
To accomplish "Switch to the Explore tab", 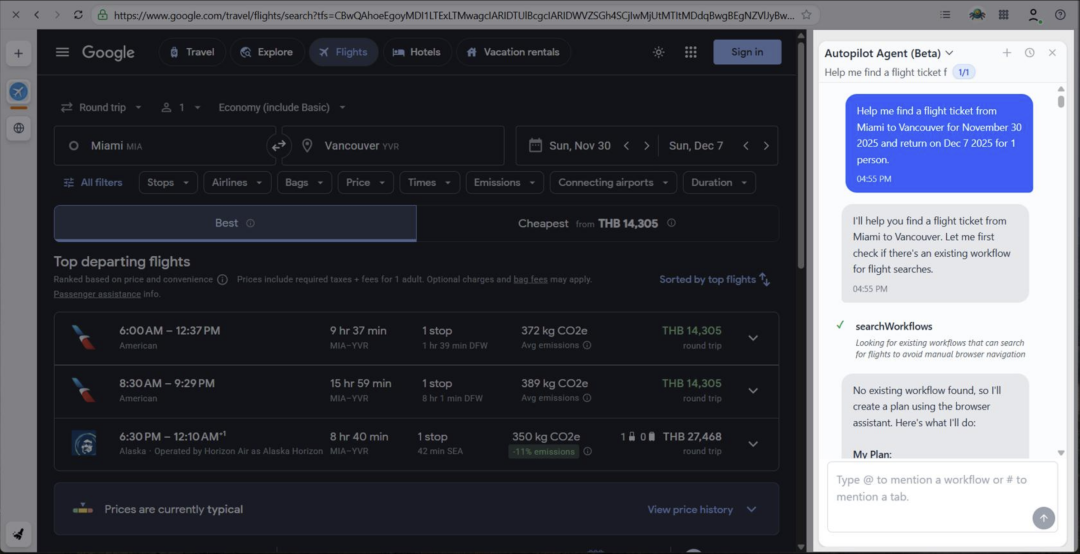I will pos(267,52).
